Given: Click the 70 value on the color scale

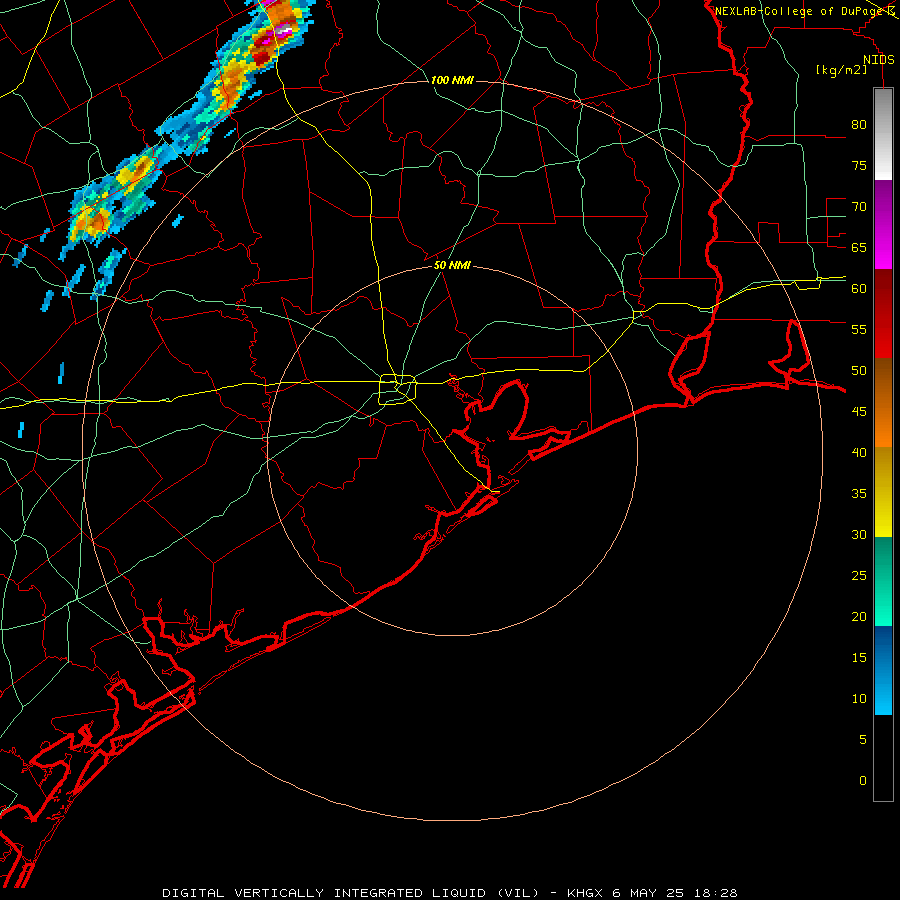Looking at the screenshot, I should [x=859, y=207].
